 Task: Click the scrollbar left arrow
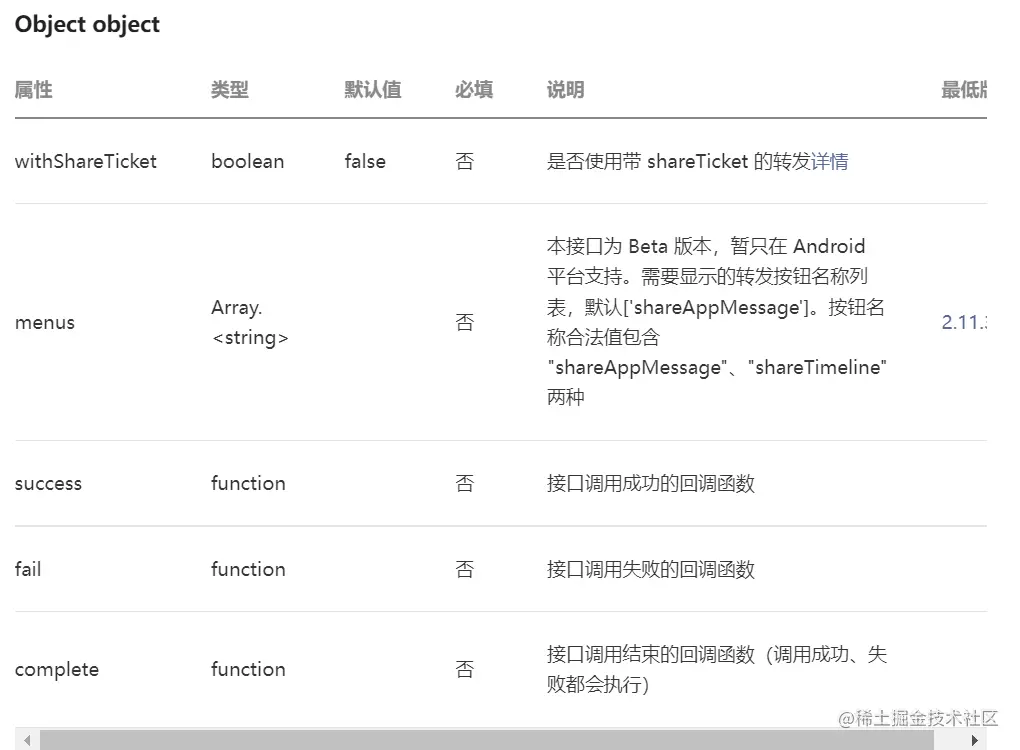pos(26,741)
